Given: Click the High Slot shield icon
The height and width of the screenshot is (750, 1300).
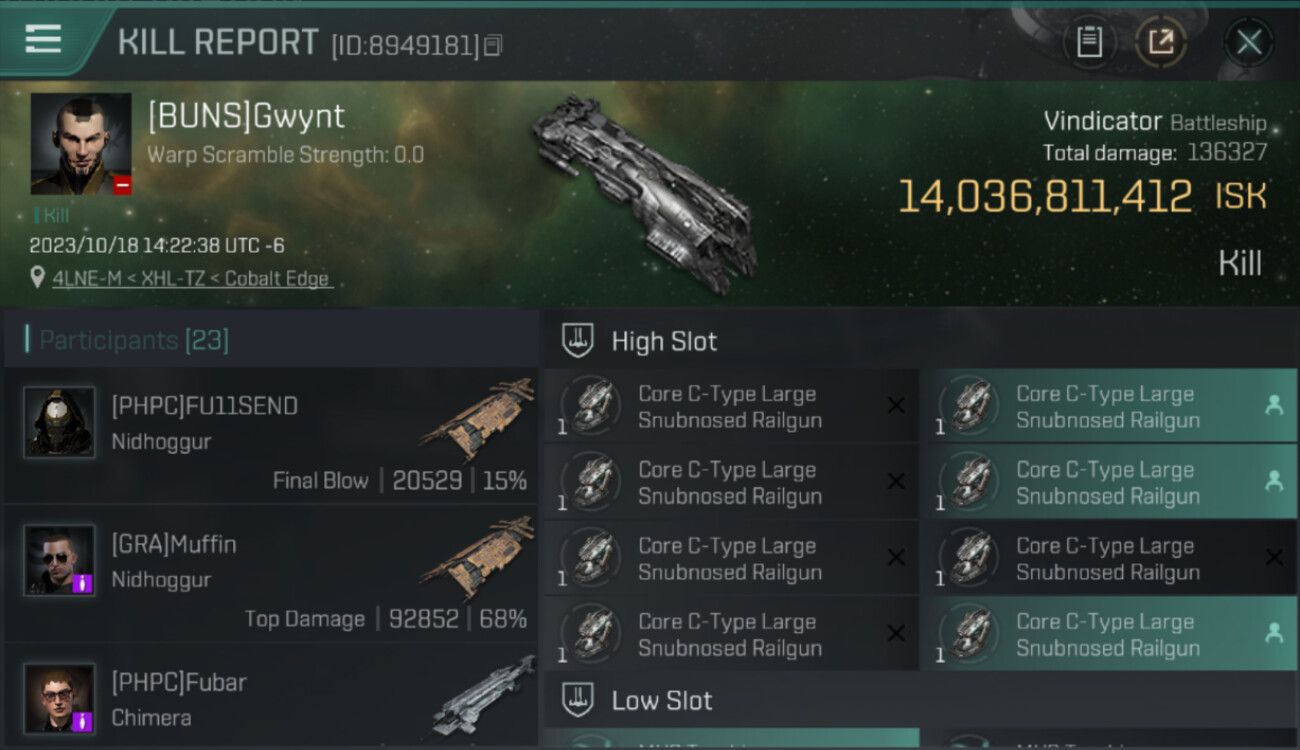Looking at the screenshot, I should (578, 341).
